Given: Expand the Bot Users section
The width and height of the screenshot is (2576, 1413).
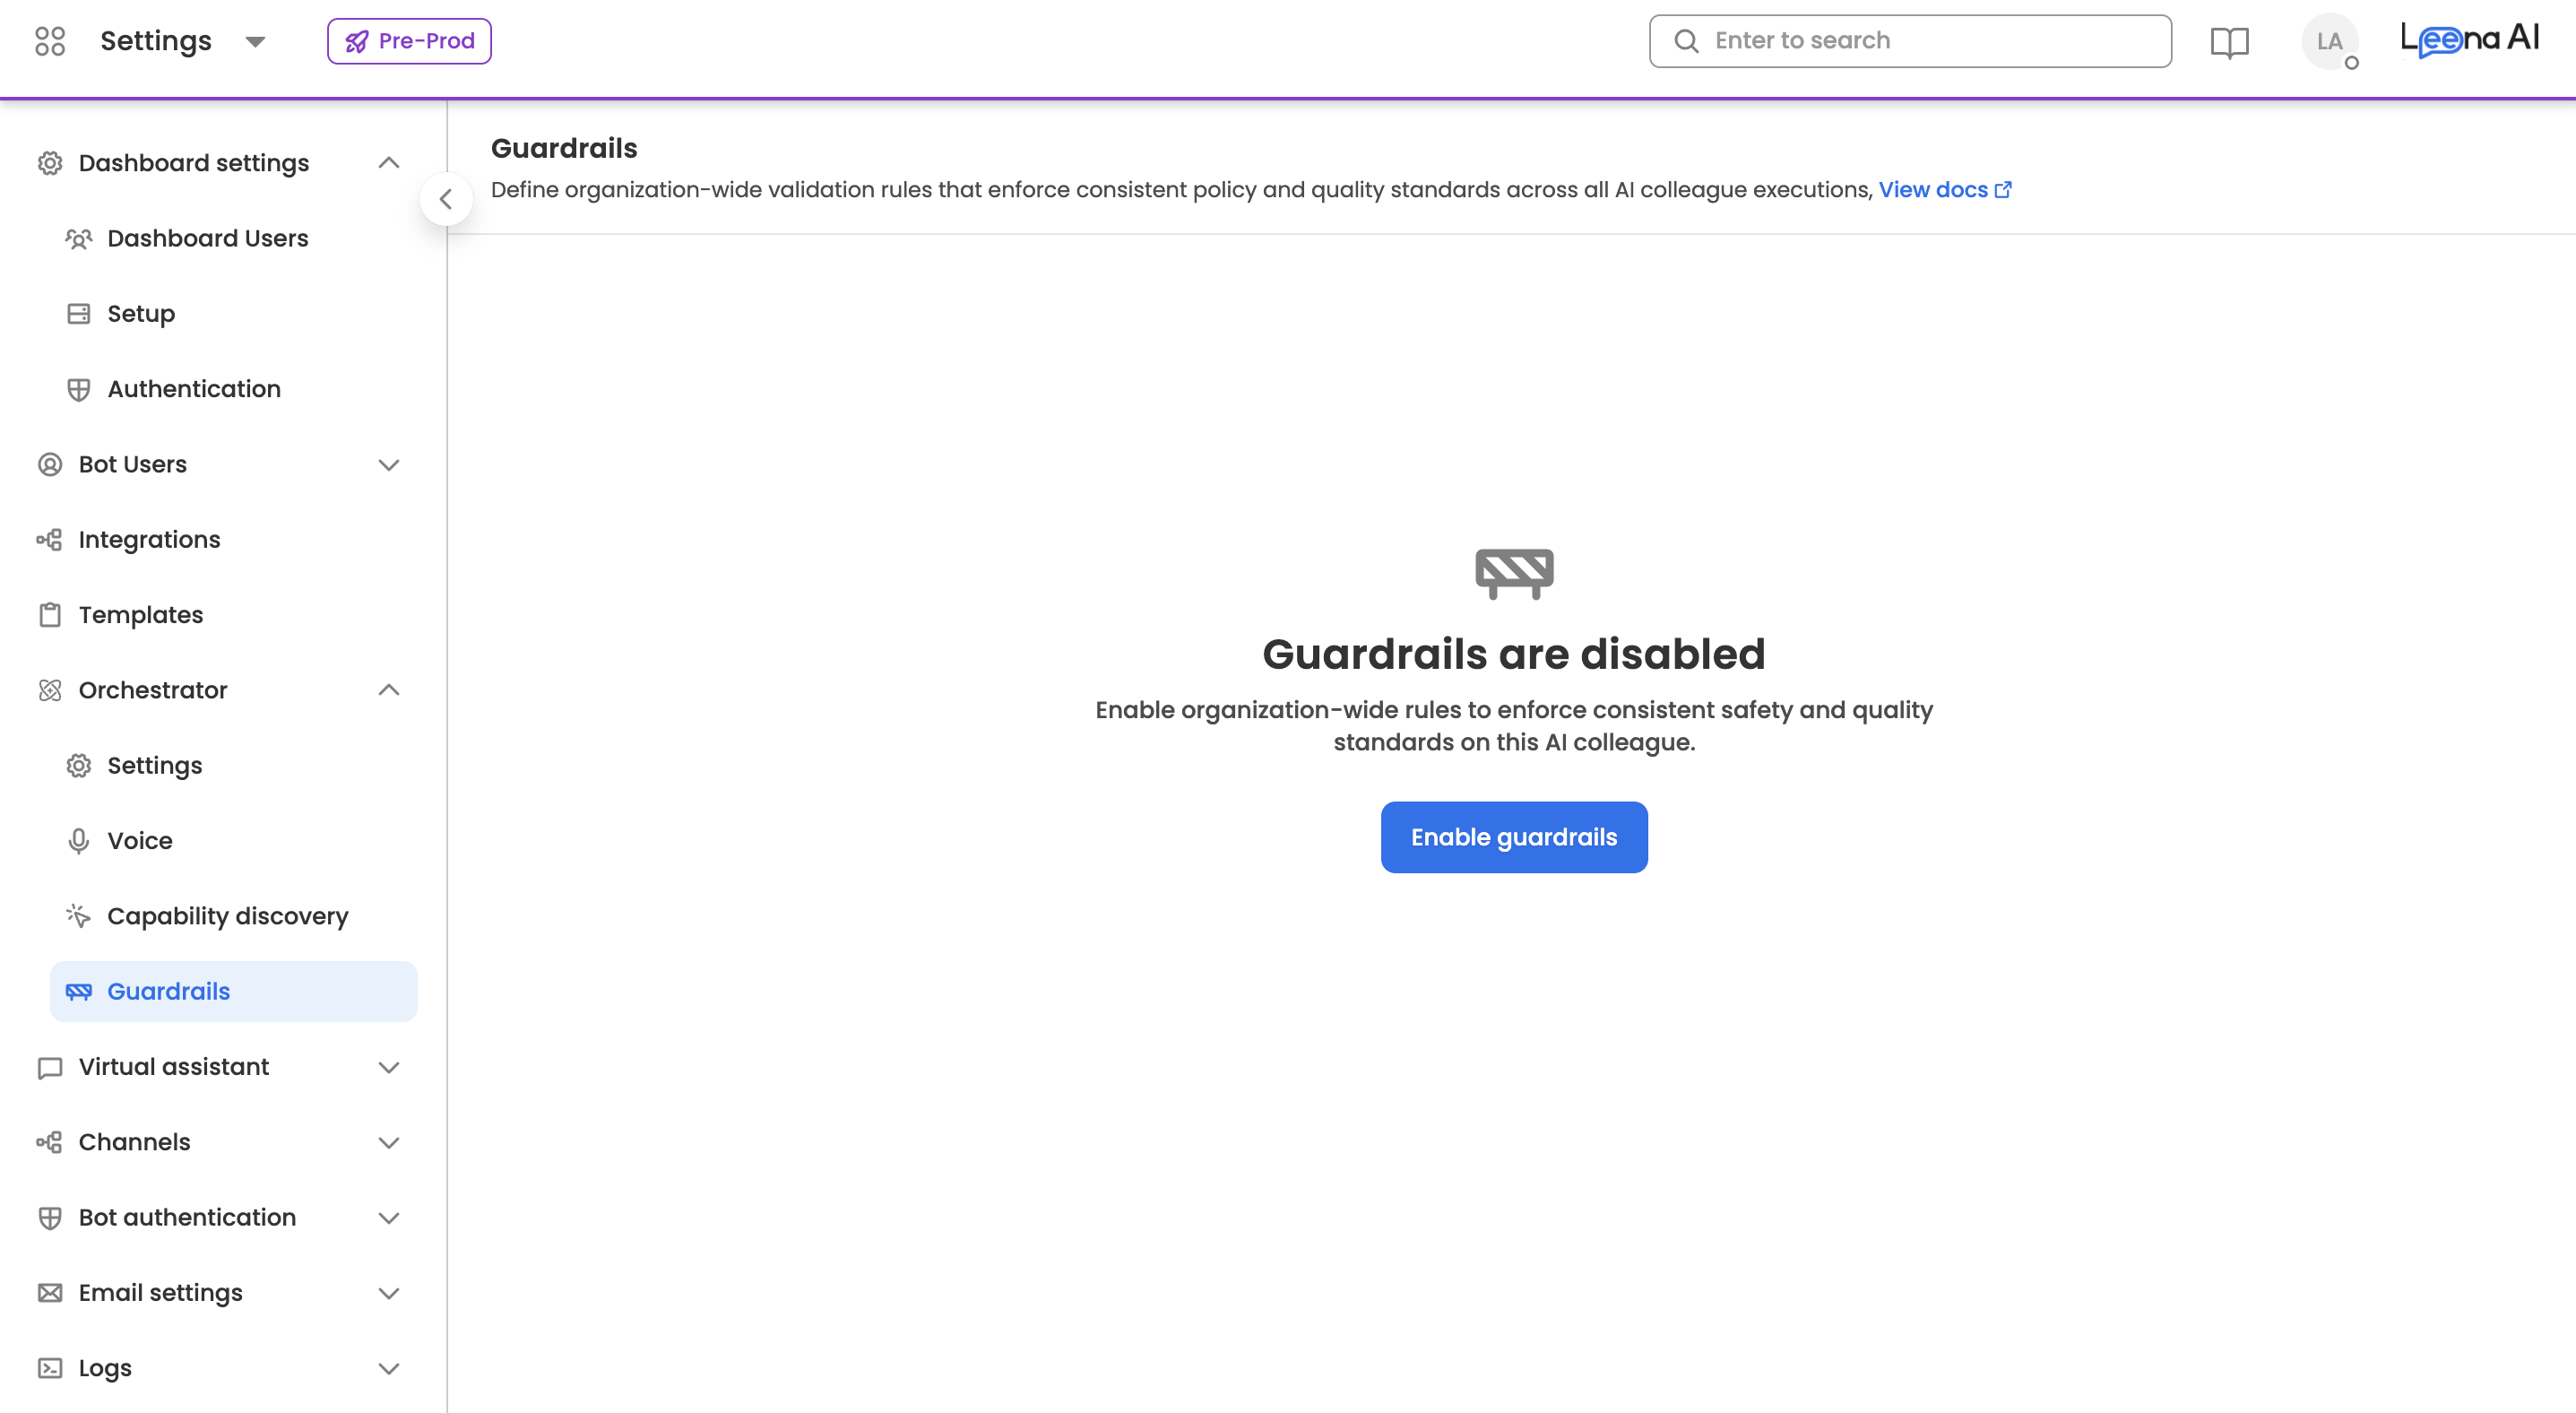Looking at the screenshot, I should click(389, 464).
